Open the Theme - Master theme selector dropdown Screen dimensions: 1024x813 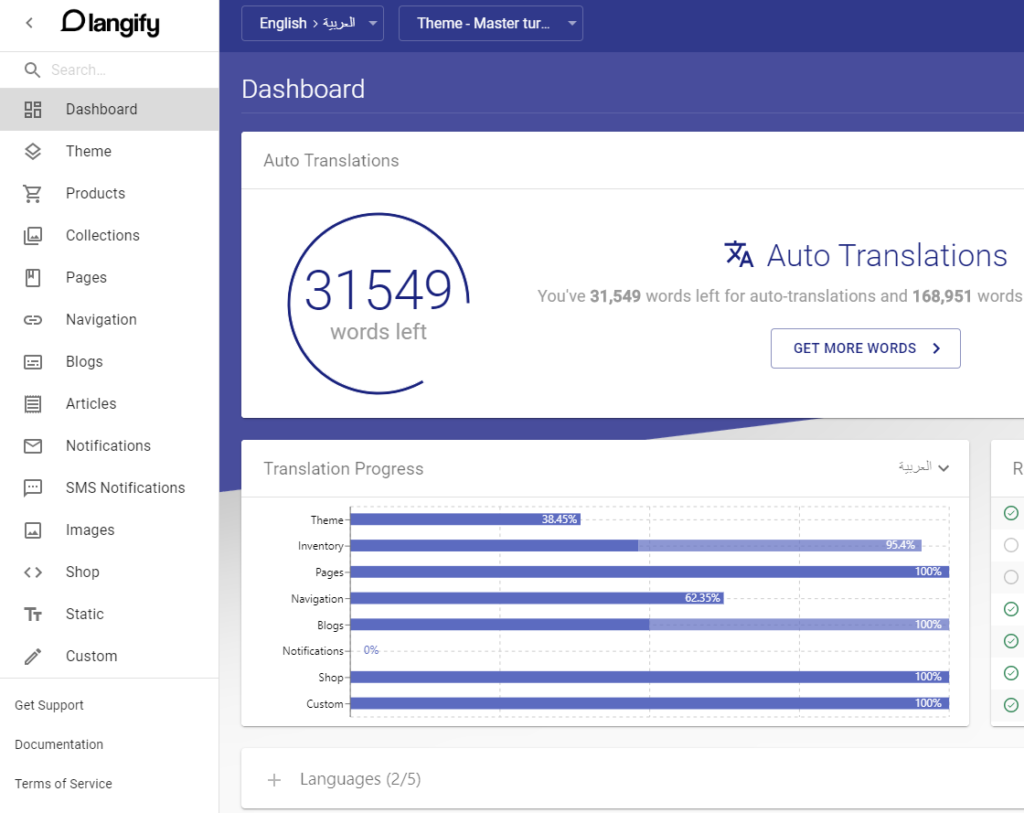pyautogui.click(x=490, y=23)
